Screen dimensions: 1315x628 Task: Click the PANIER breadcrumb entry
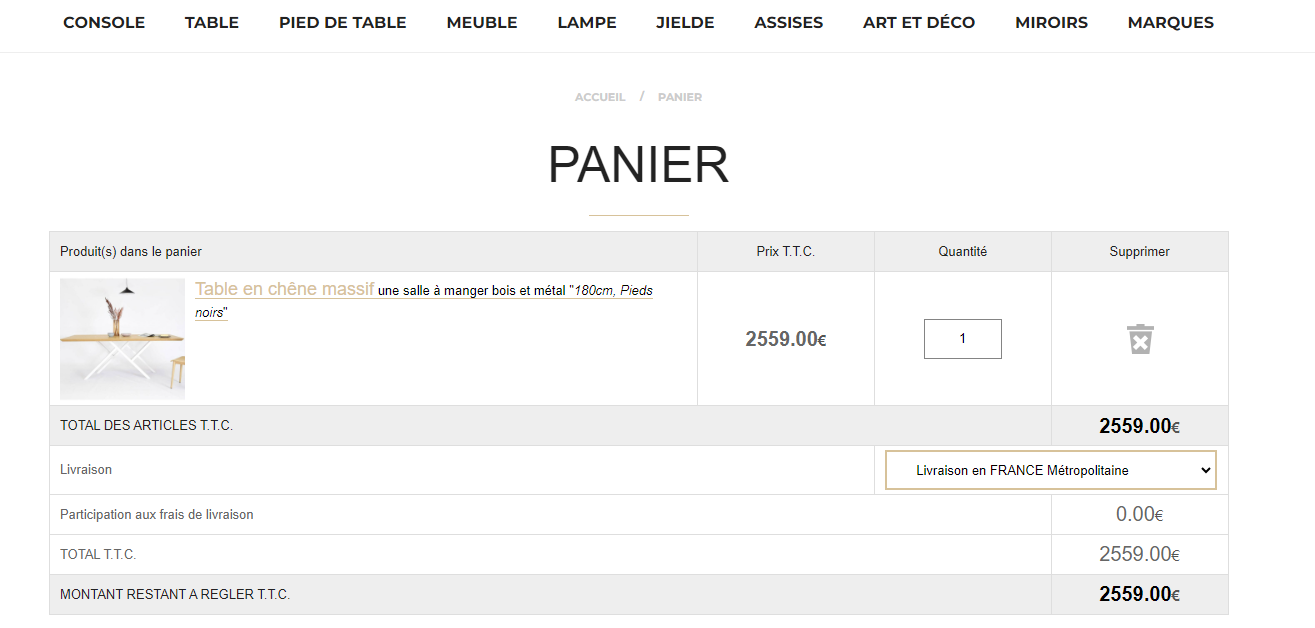pos(679,96)
